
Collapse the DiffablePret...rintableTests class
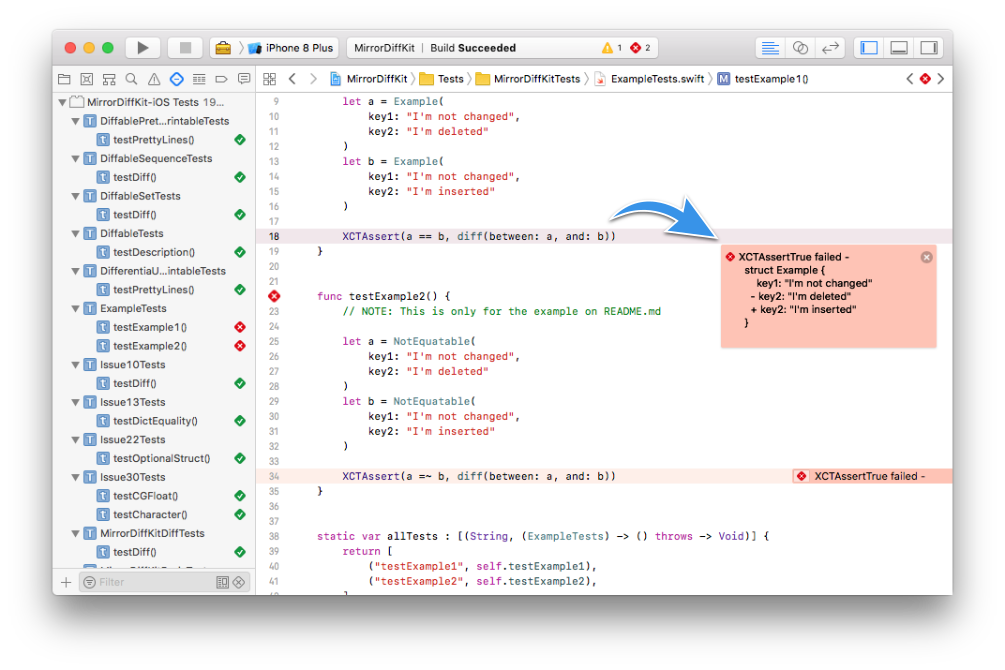75,121
